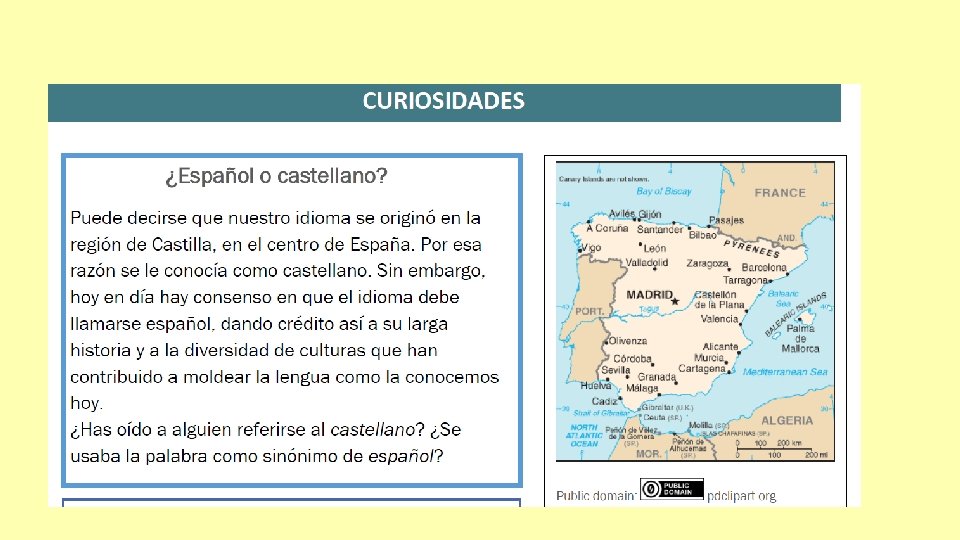Image resolution: width=960 pixels, height=540 pixels.
Task: Click the Zaragoza label on map
Action: point(707,263)
